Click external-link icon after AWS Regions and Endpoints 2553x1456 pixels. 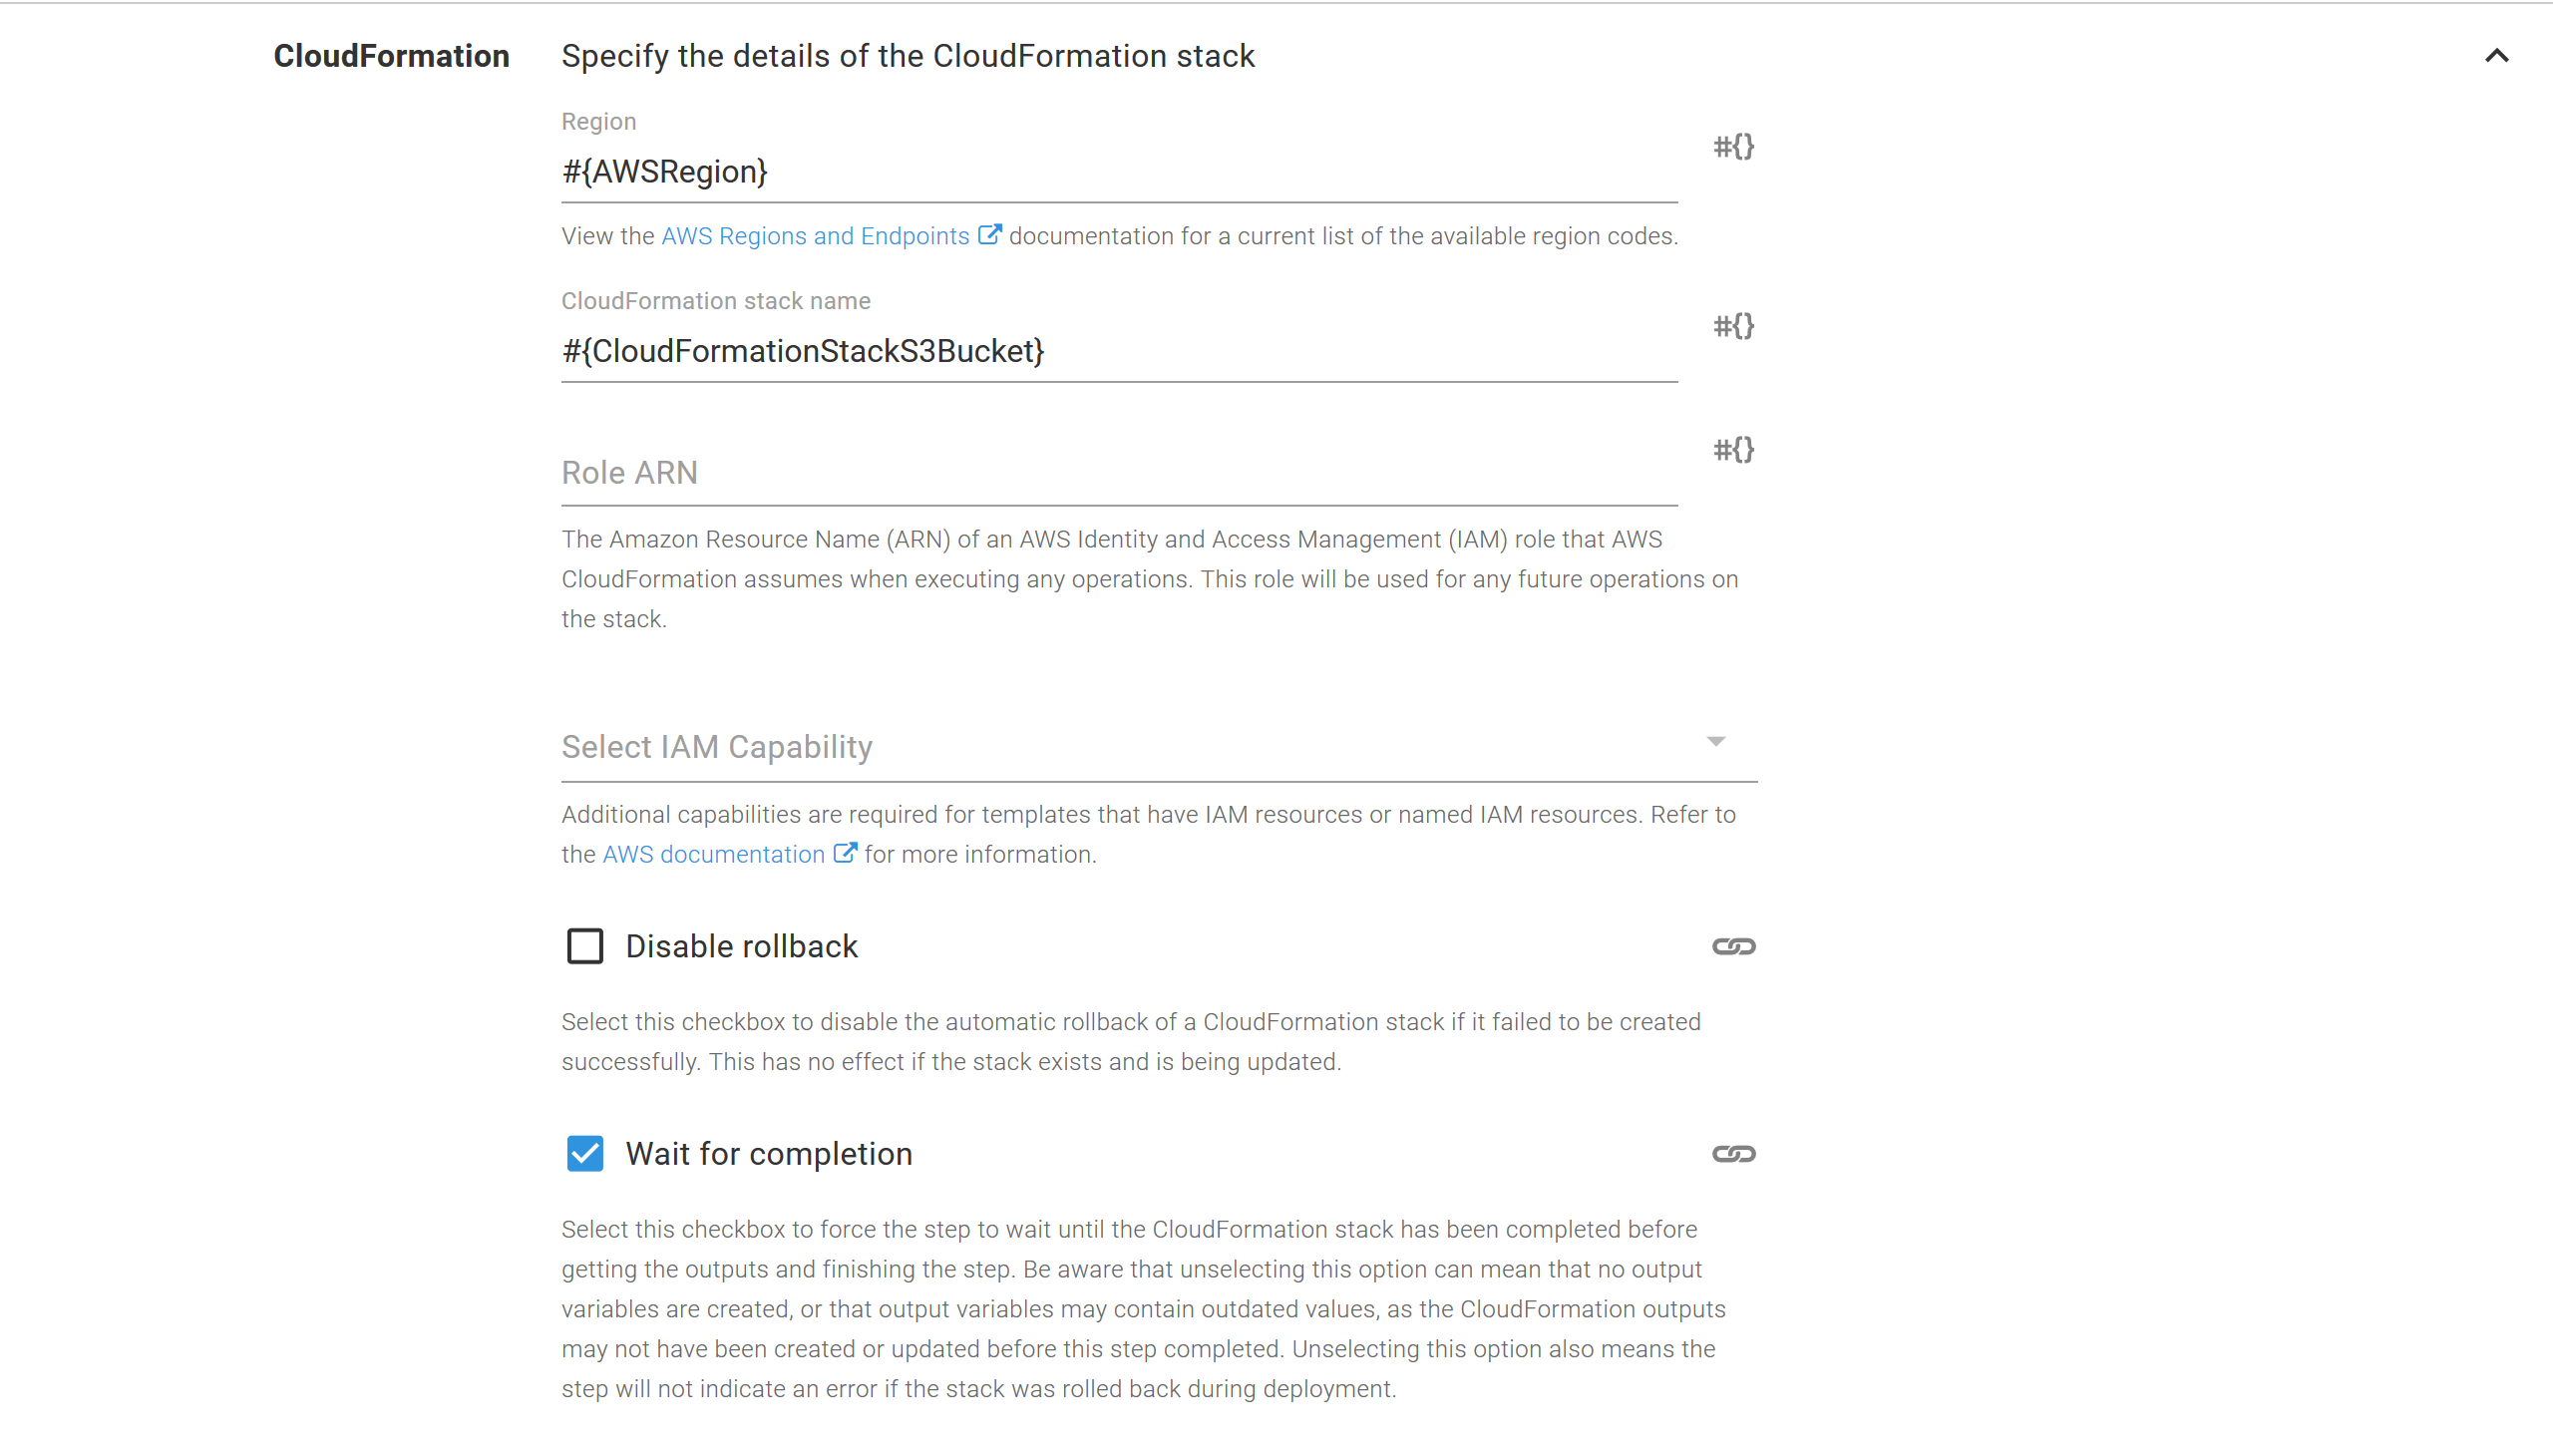tap(989, 235)
